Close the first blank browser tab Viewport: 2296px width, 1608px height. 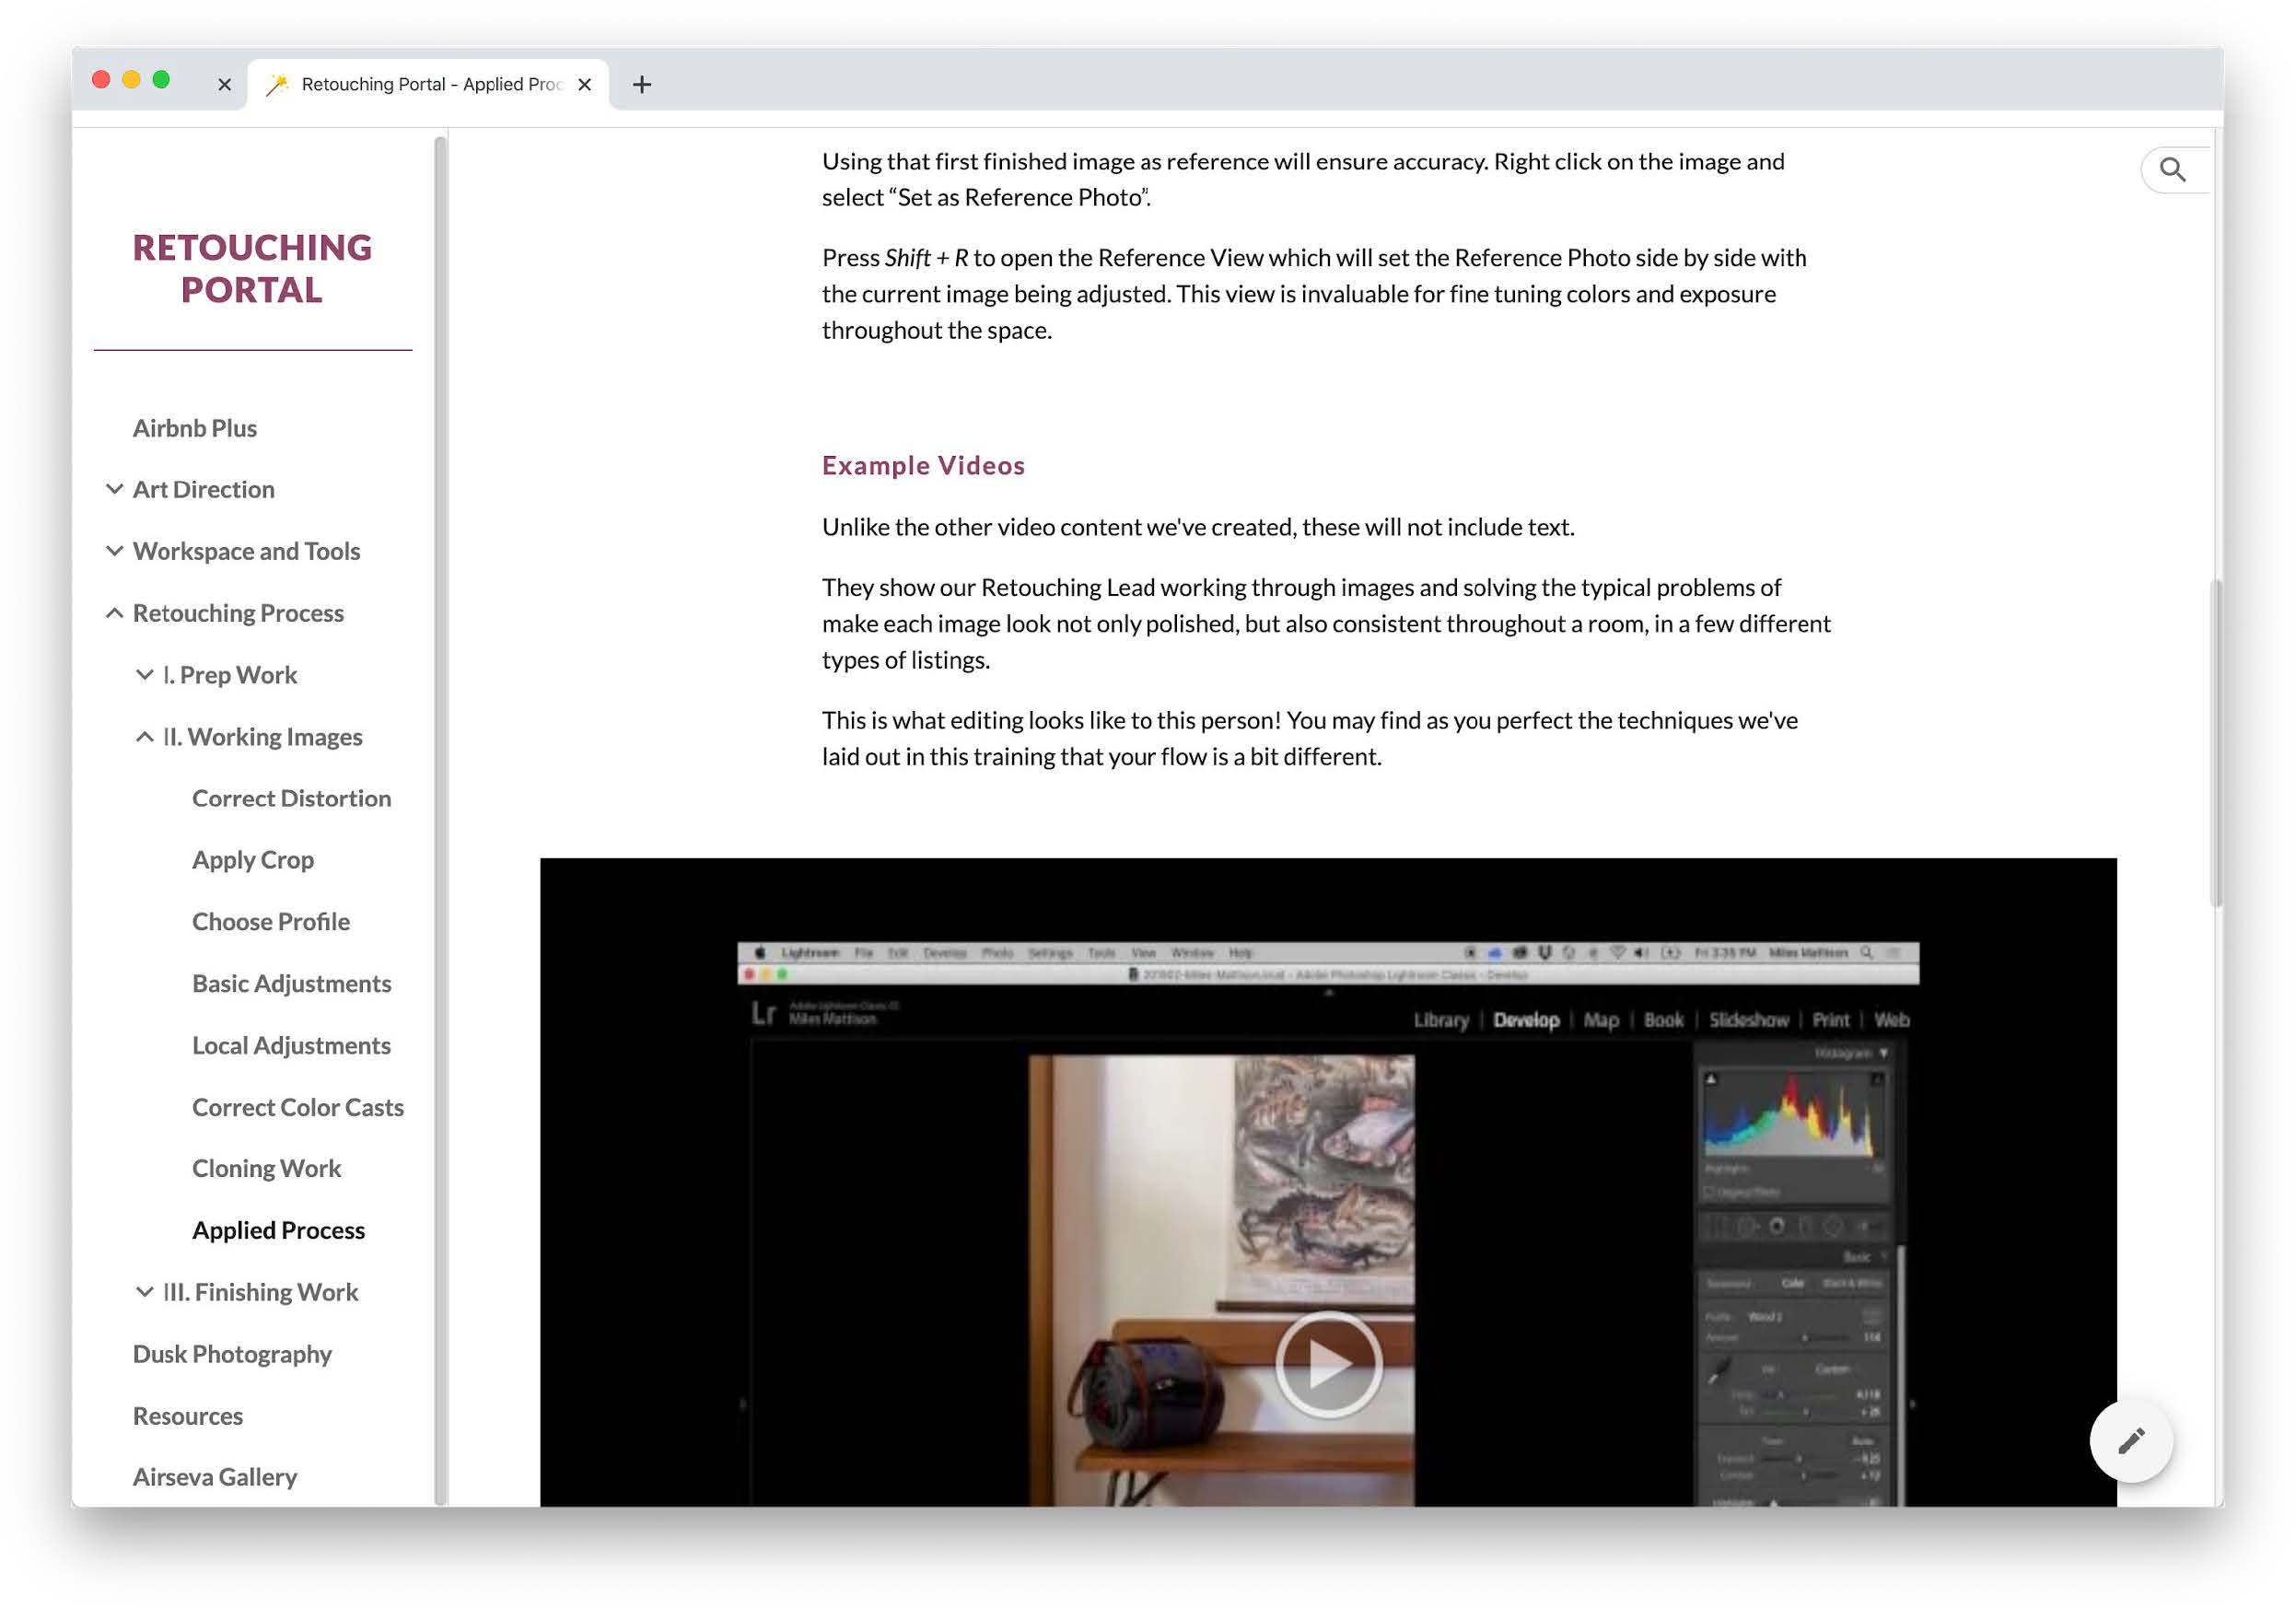tap(225, 85)
